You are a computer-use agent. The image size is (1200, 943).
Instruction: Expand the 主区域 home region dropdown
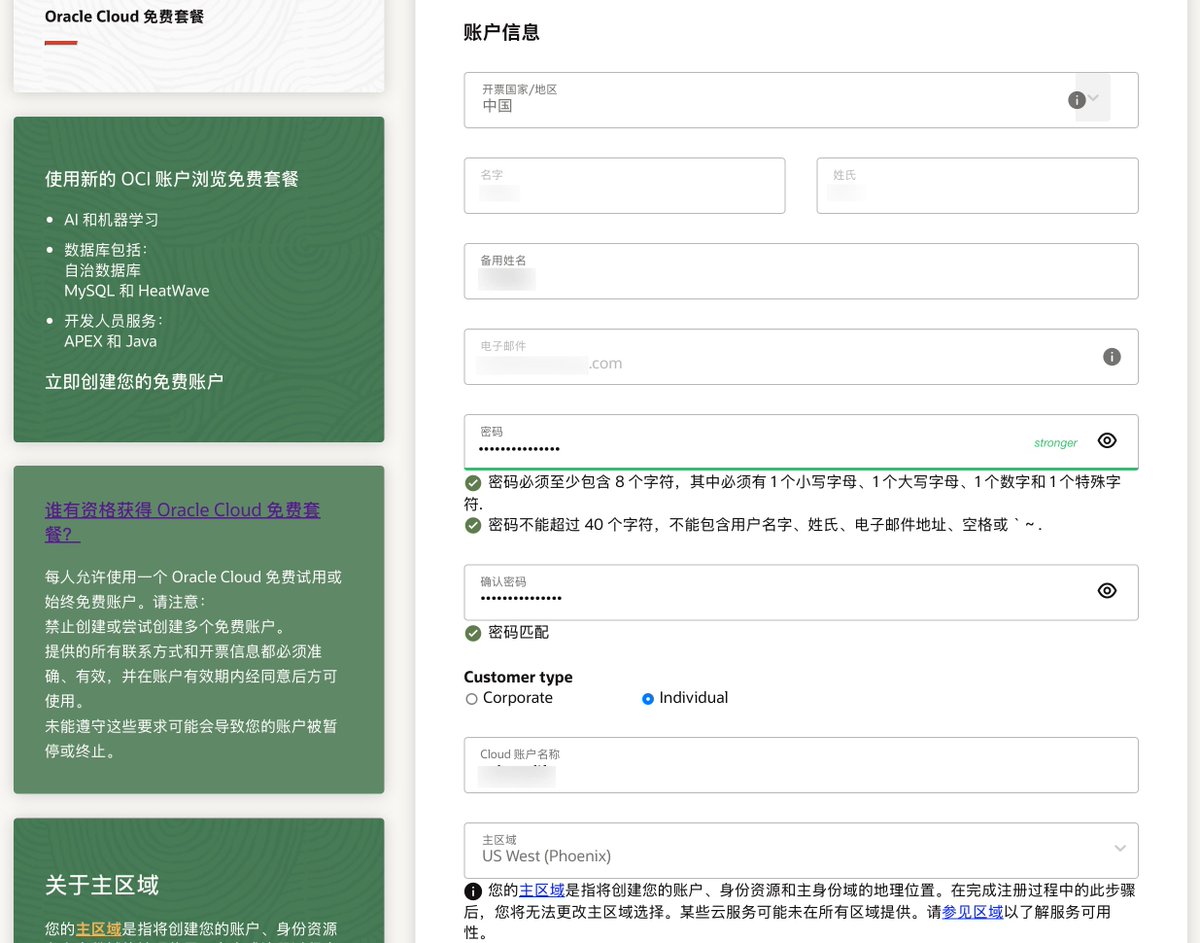(1120, 849)
